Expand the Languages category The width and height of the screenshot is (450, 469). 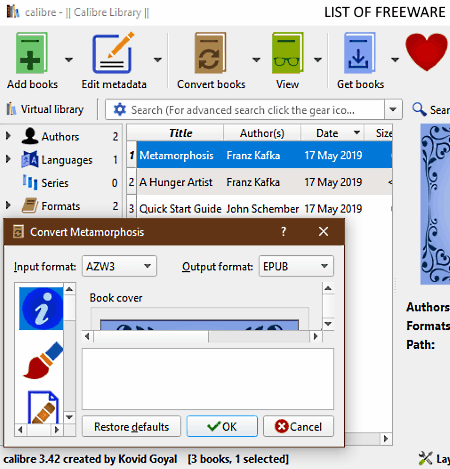[x=8, y=159]
